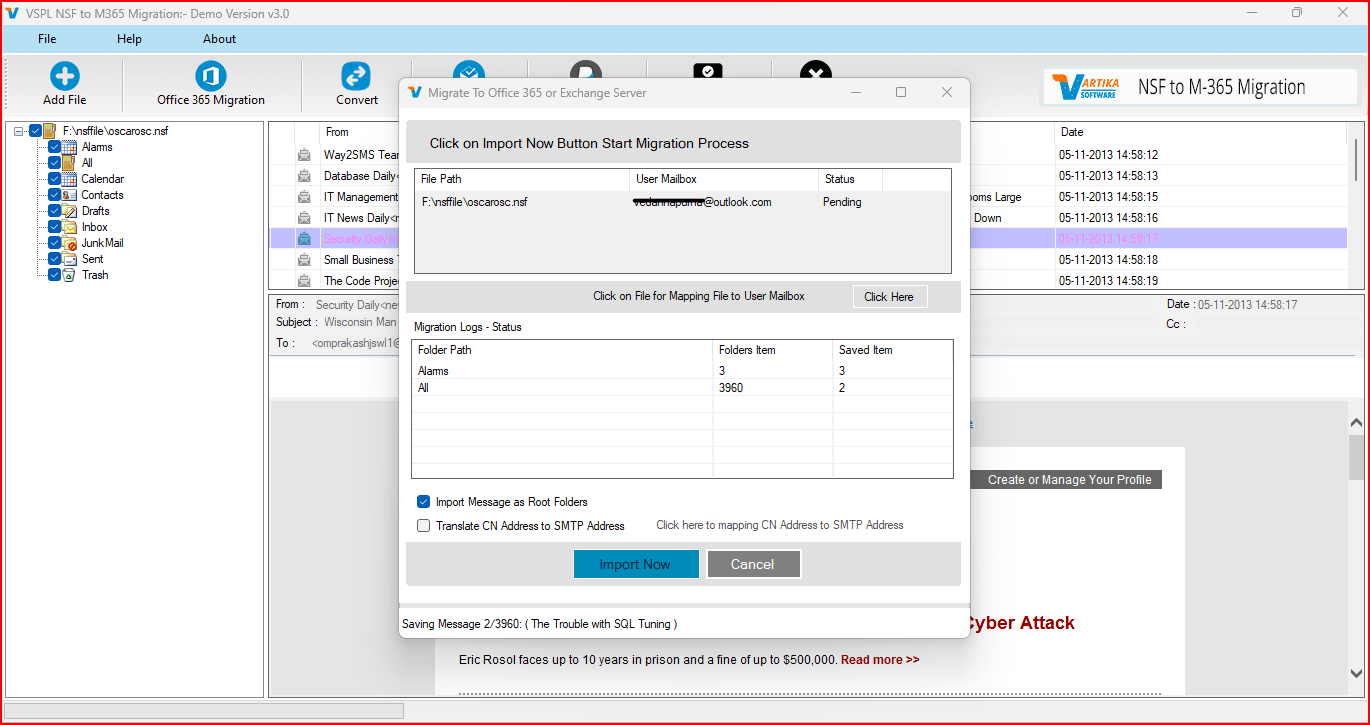Uncheck the Drafts folder checkbox
The image size is (1370, 725).
coord(55,211)
